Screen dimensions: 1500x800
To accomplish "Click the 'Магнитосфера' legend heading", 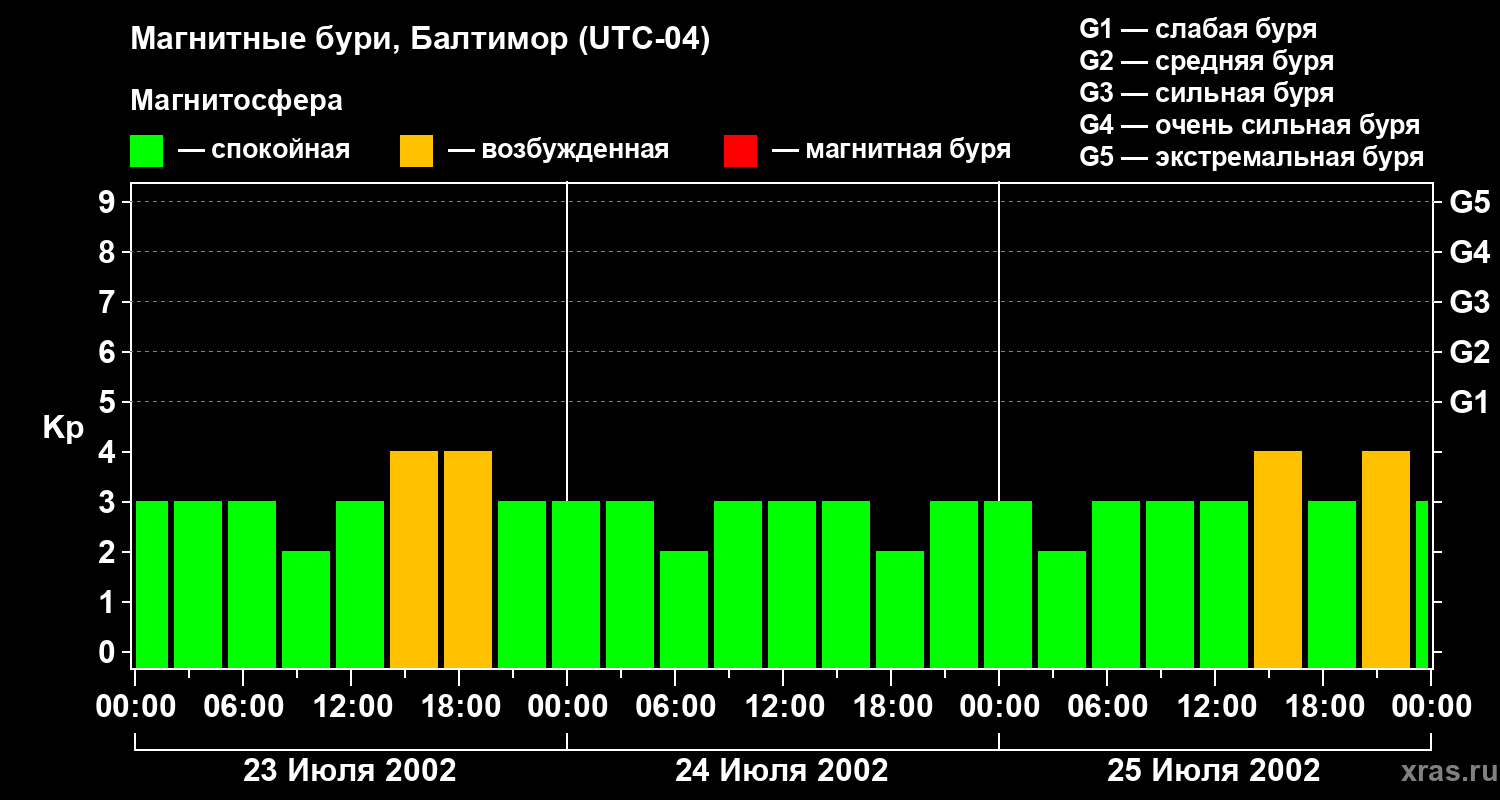I will (x=236, y=101).
